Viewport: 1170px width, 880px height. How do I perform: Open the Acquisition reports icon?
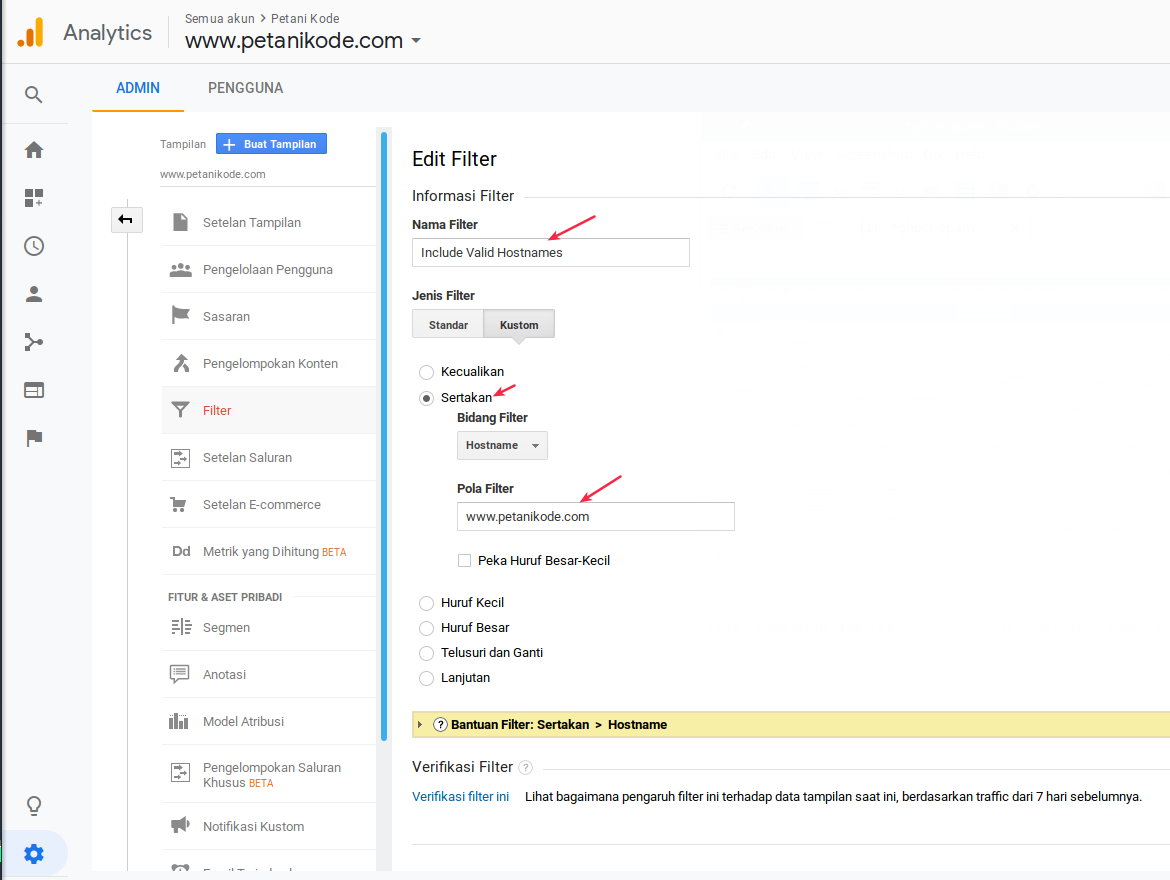point(34,342)
